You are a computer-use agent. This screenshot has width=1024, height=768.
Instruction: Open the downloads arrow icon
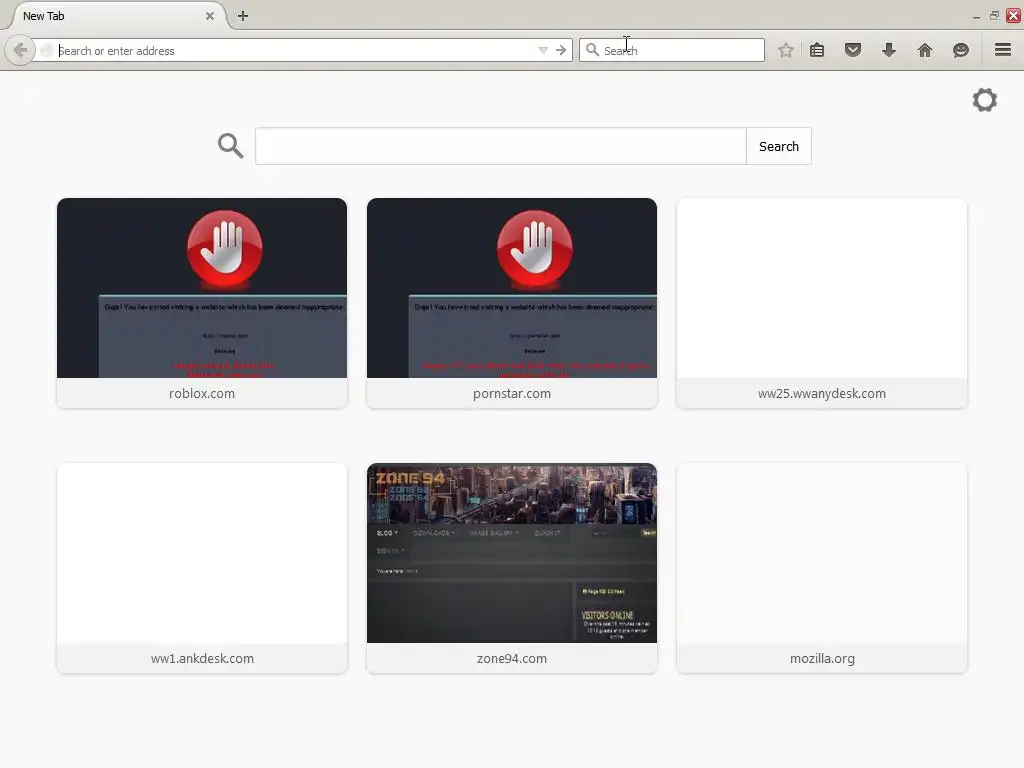pyautogui.click(x=889, y=50)
